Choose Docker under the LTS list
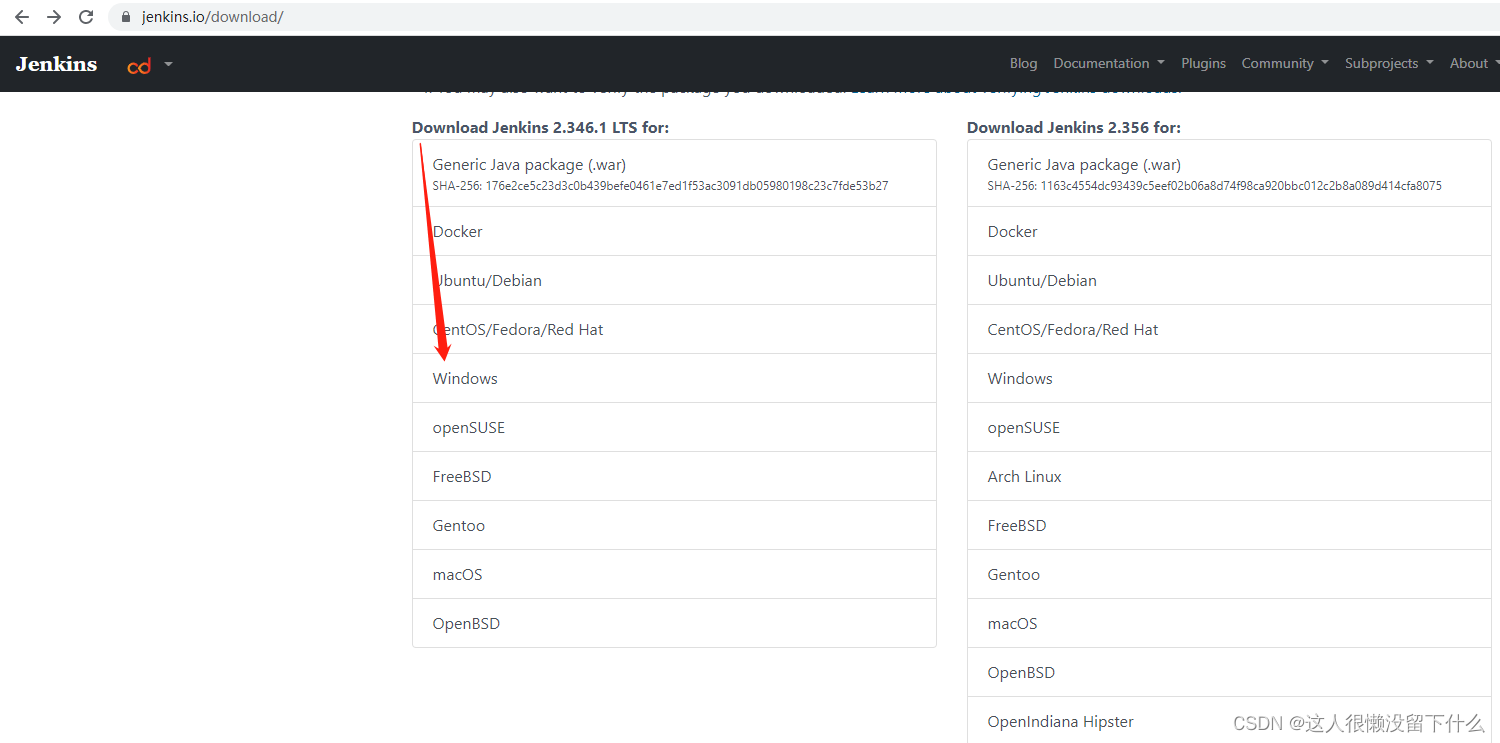1500x743 pixels. (458, 232)
